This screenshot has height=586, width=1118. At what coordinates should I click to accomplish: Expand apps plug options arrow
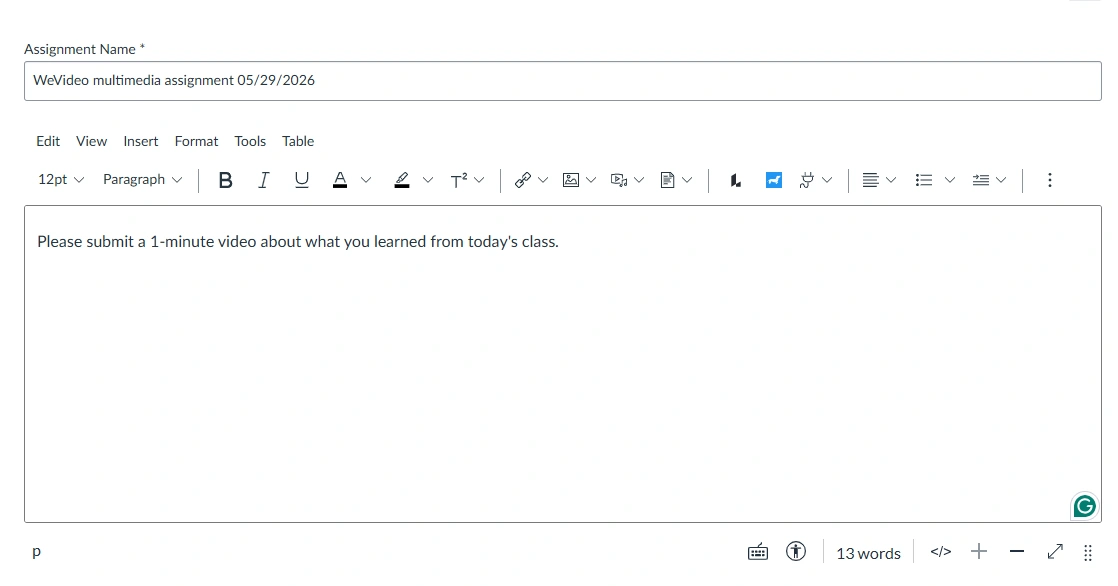827,180
